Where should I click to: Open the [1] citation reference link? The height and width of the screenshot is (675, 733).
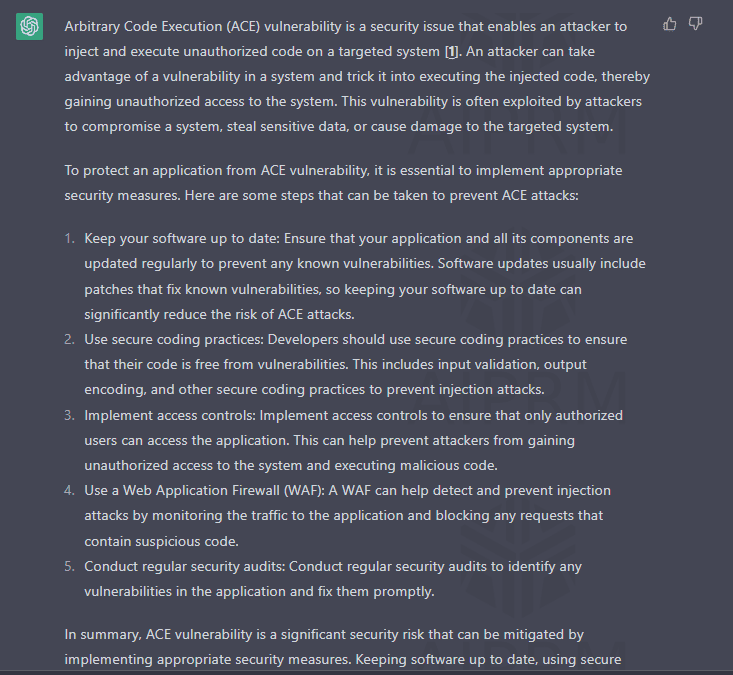(x=451, y=51)
